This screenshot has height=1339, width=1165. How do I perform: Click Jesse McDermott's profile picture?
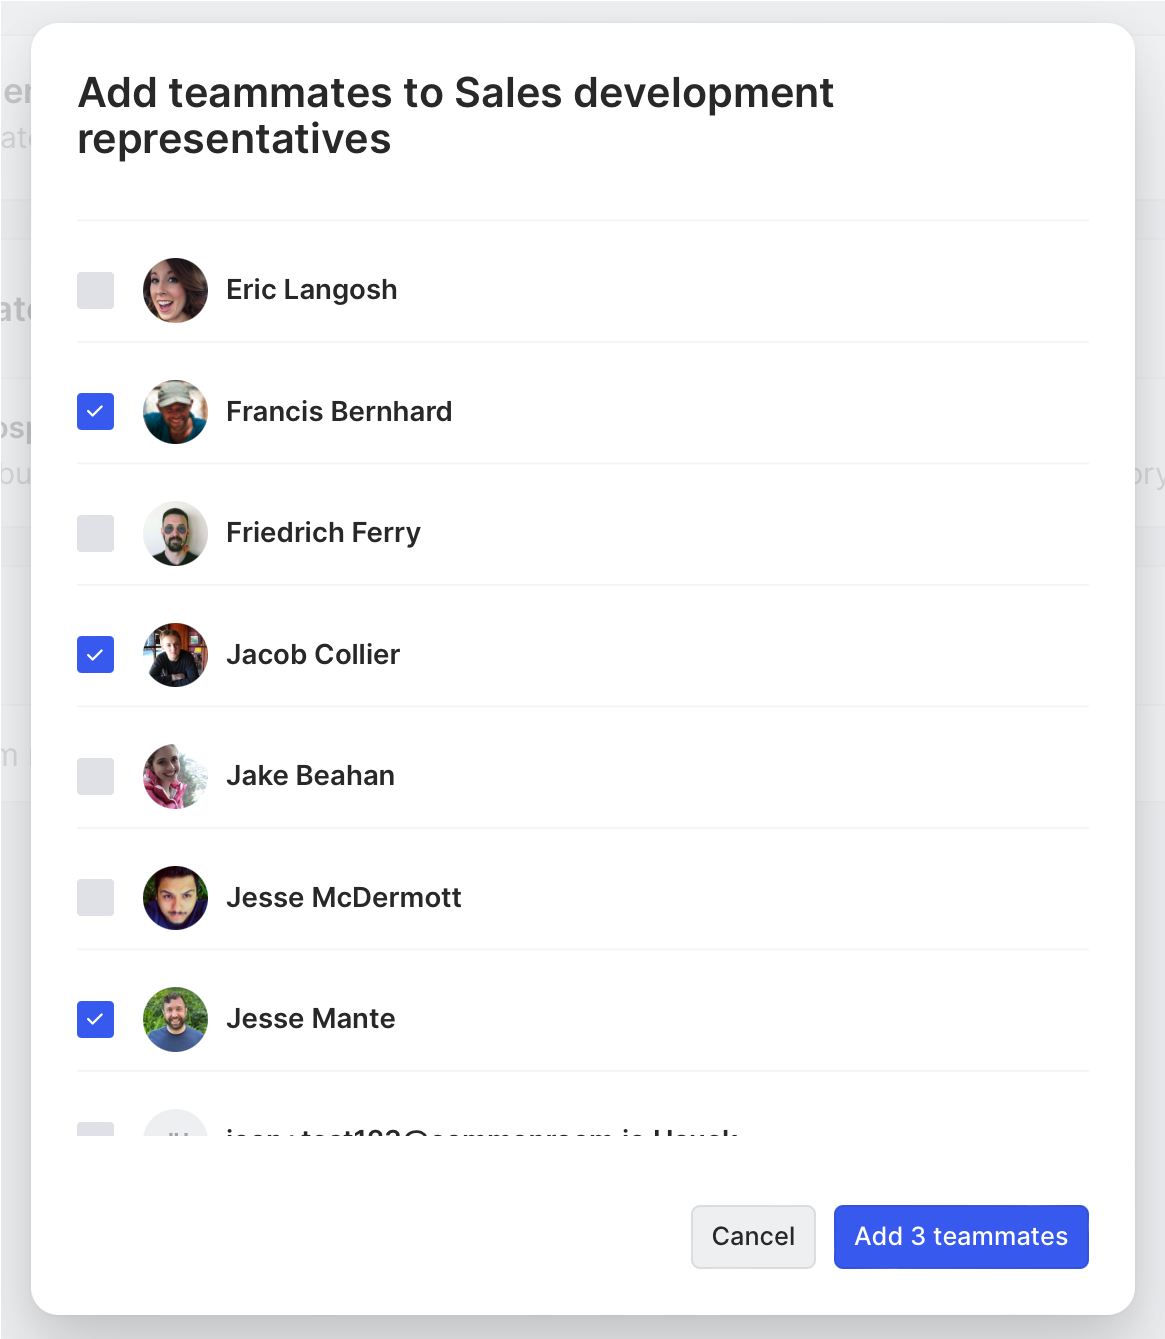point(175,897)
